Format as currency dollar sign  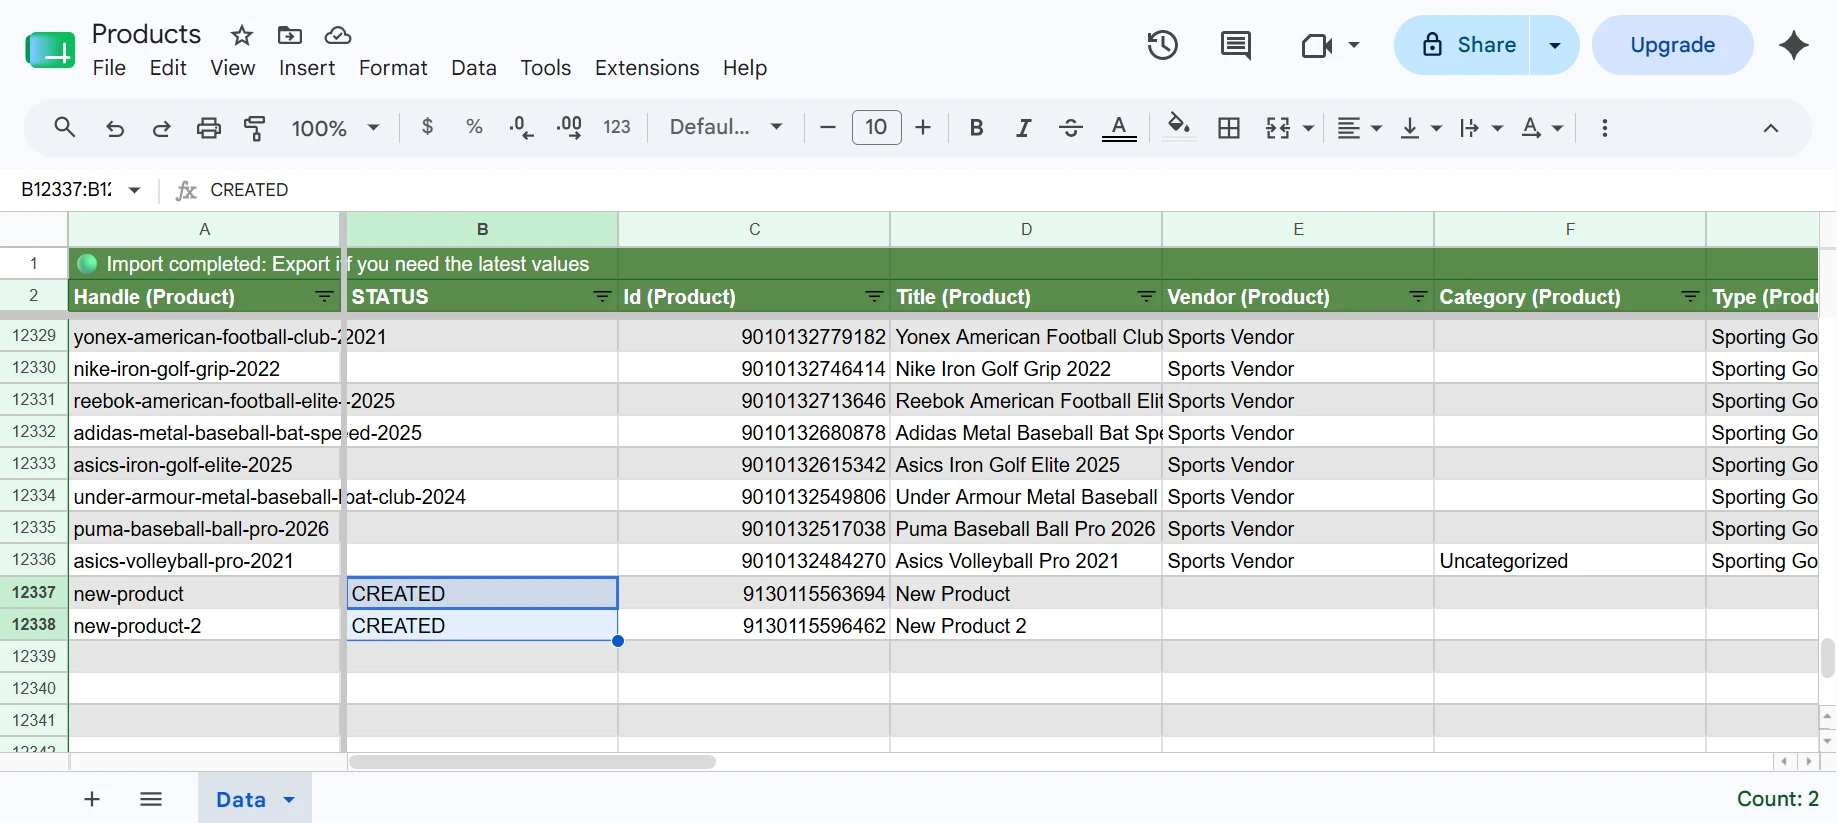[x=428, y=127]
